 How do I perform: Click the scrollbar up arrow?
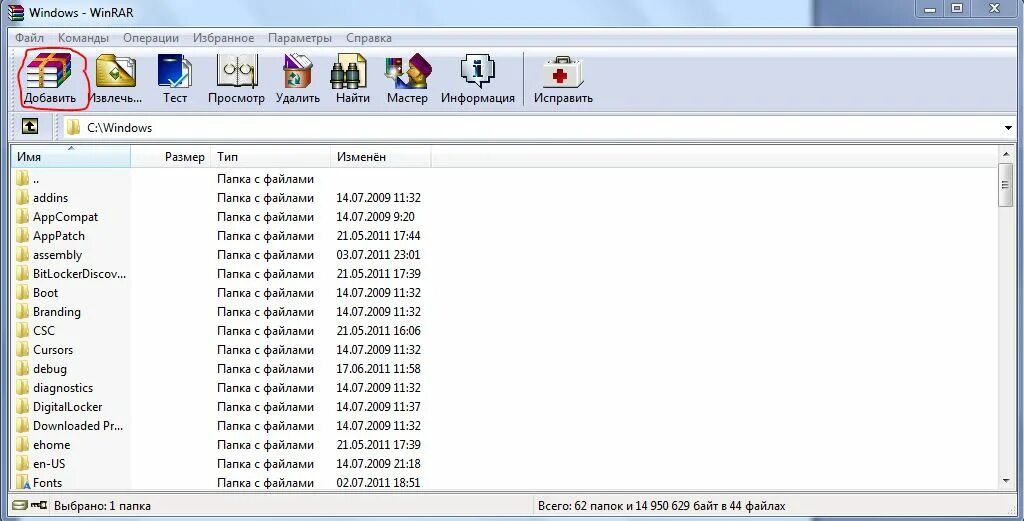tap(1006, 154)
